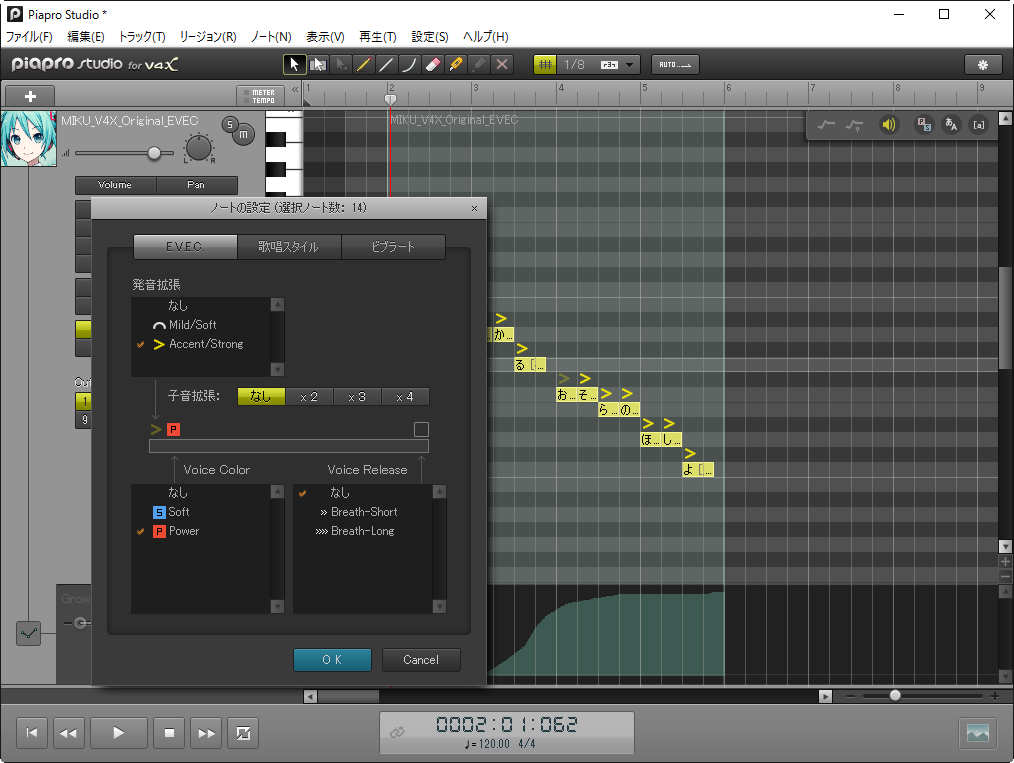
Task: Confirm note settings with OK
Action: [x=332, y=660]
